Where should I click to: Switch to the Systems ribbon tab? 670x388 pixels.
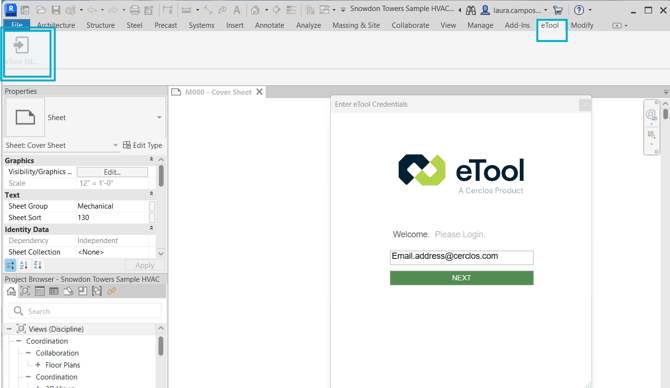click(201, 25)
